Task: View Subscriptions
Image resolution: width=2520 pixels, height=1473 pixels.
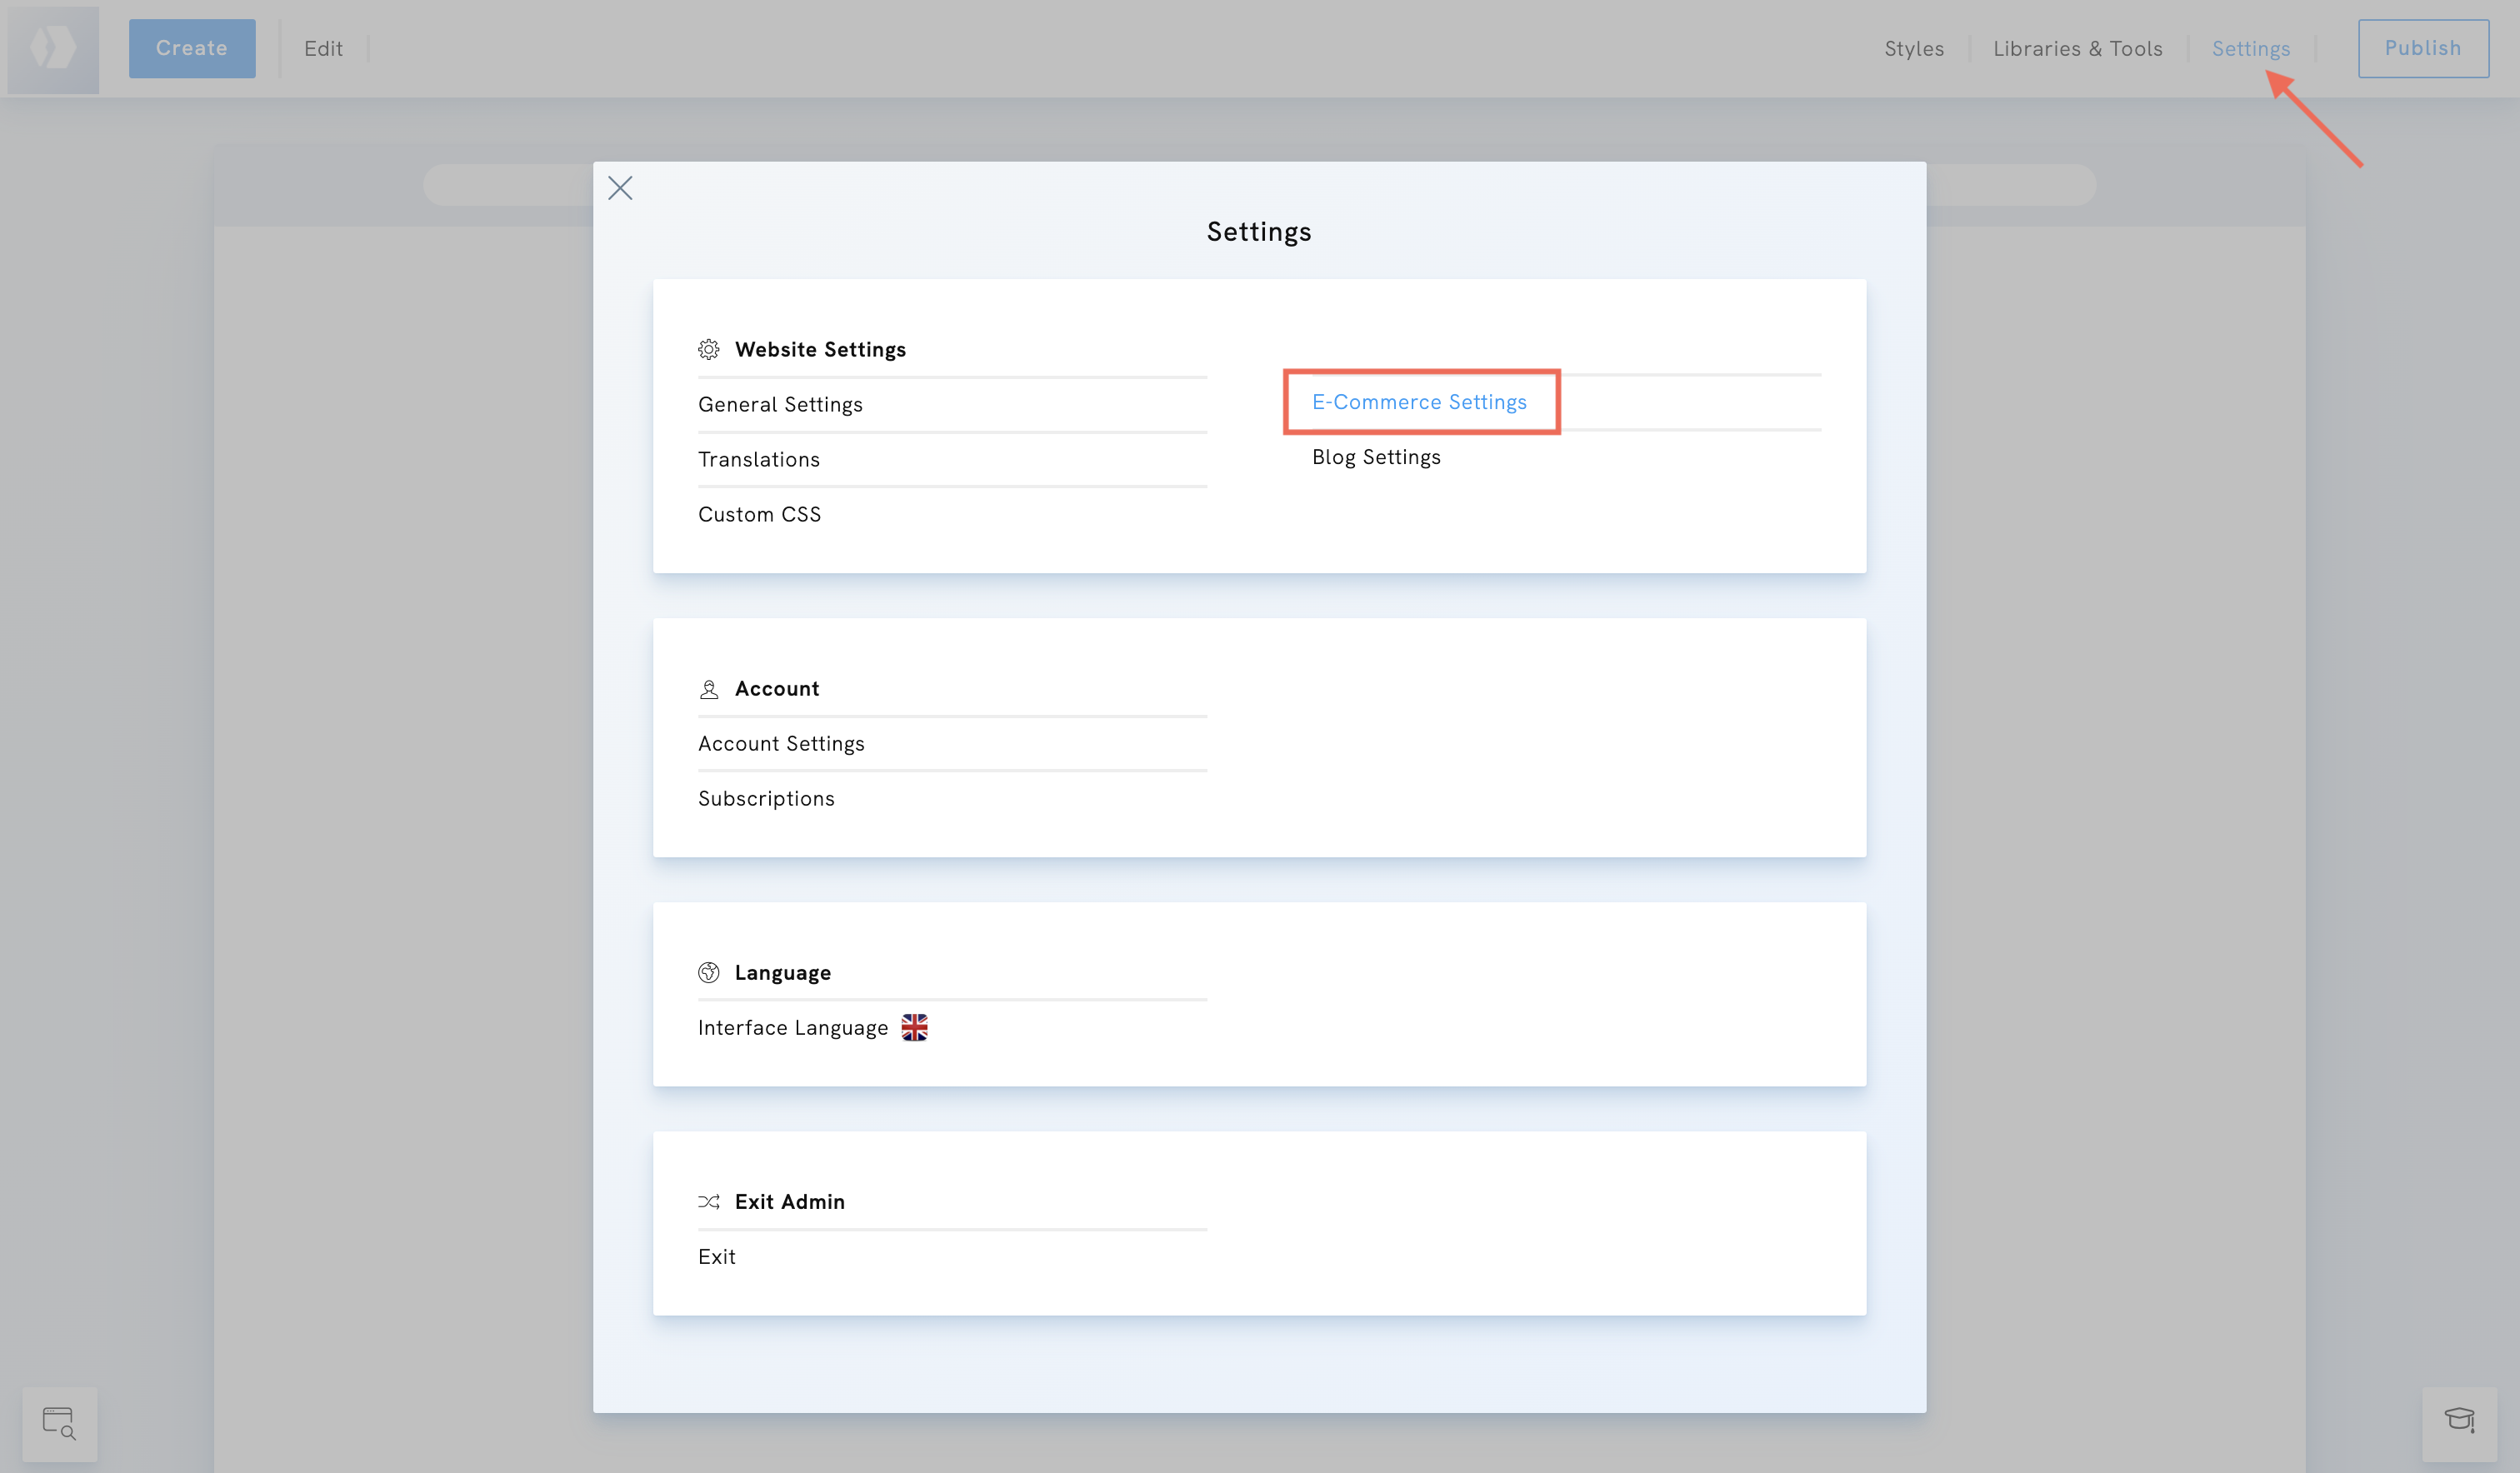Action: (766, 798)
